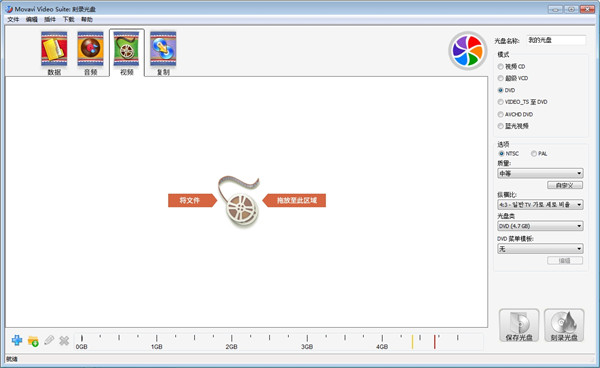Image resolution: width=600 pixels, height=368 pixels.
Task: Open the 帮助 (Help) menu
Action: (x=87, y=20)
